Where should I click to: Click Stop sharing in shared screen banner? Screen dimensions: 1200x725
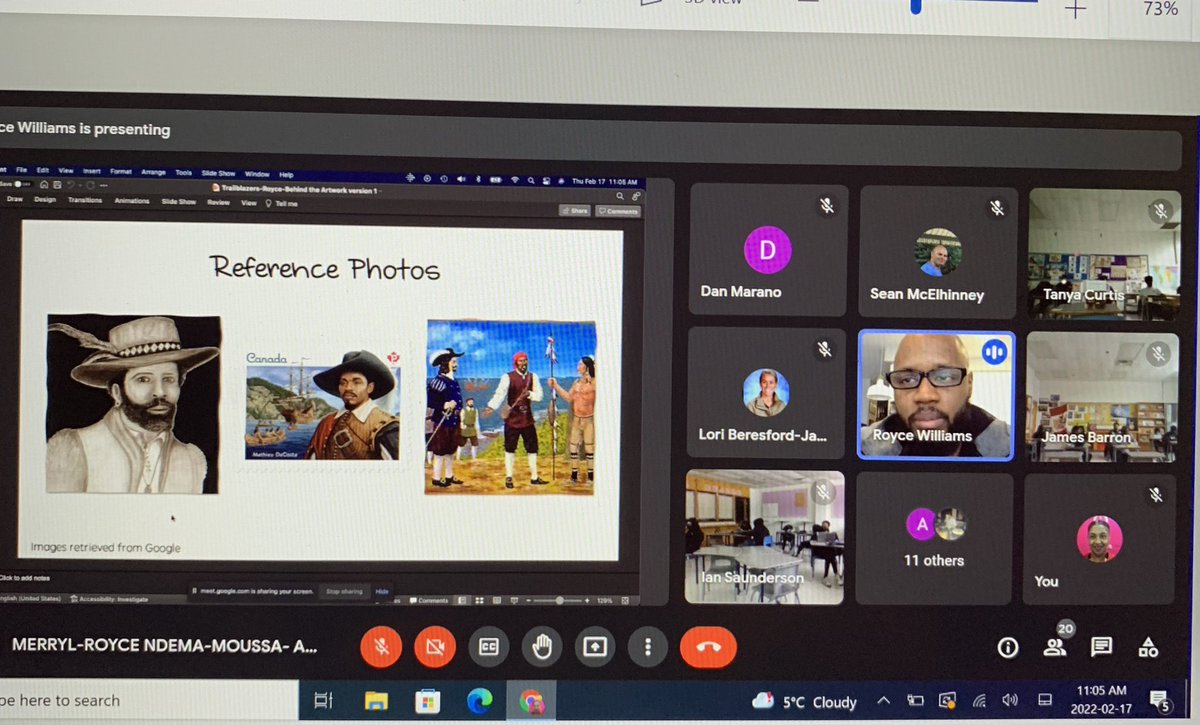pyautogui.click(x=344, y=591)
